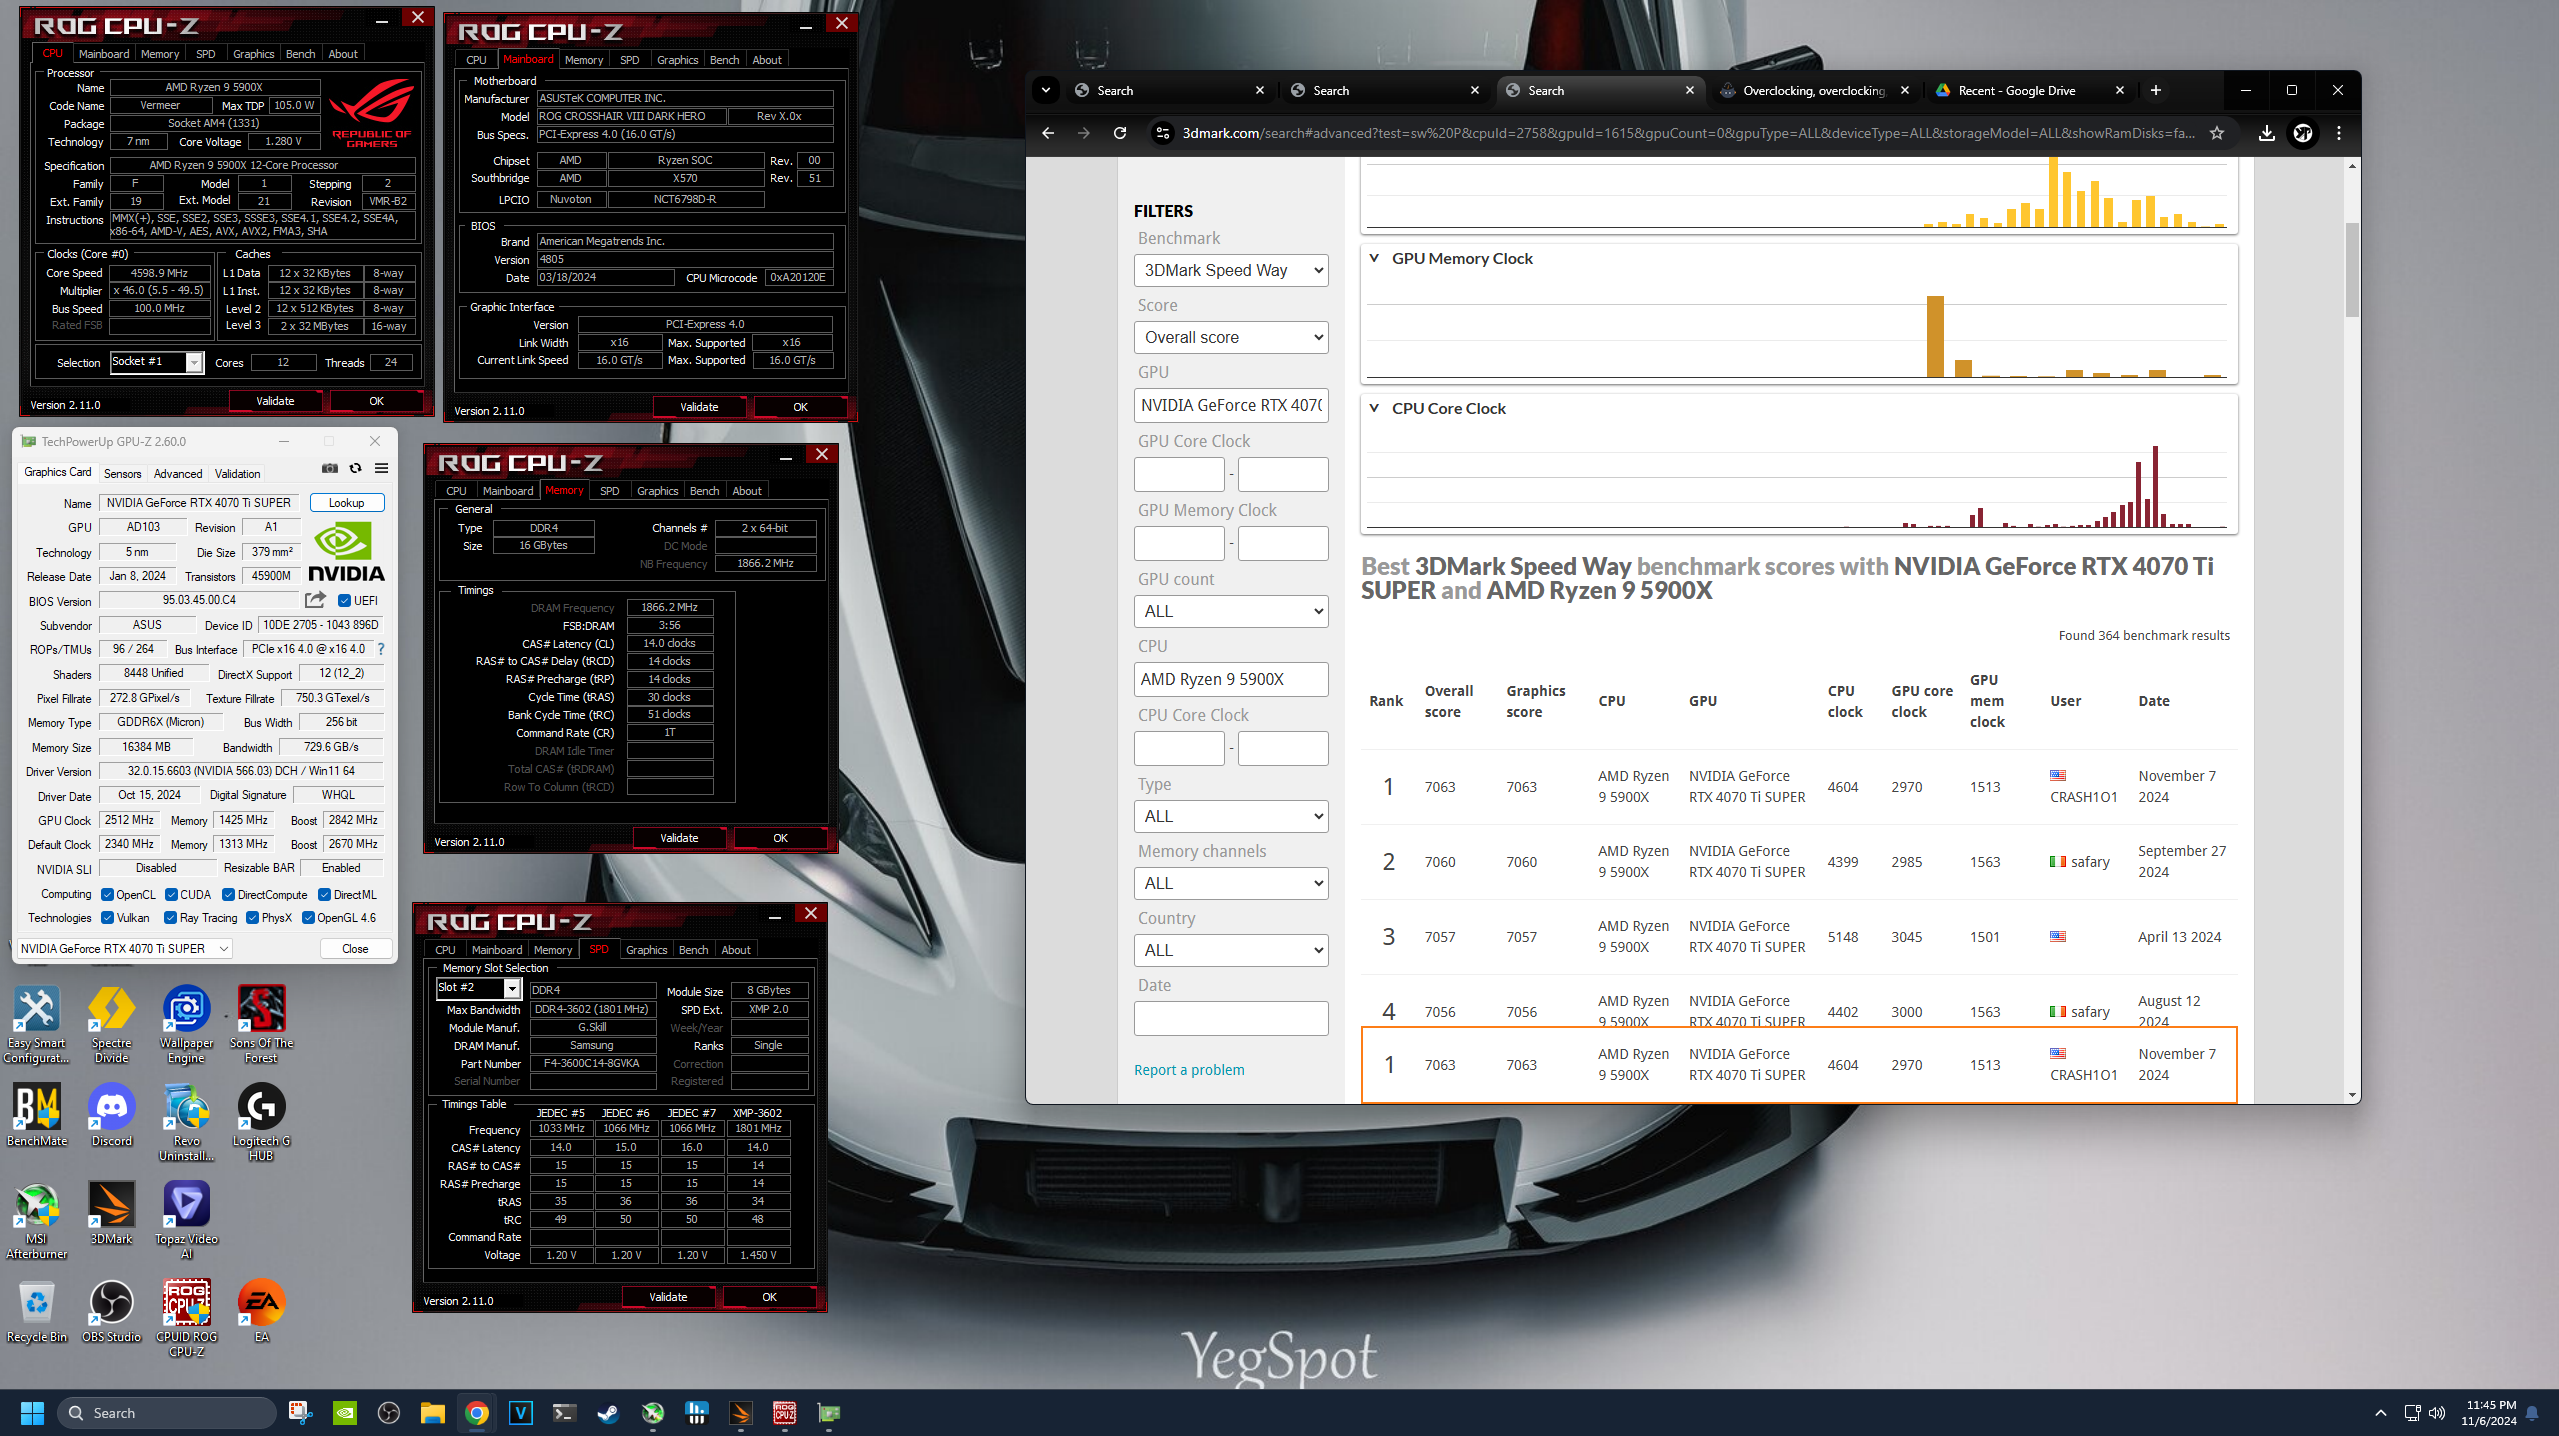Open Country ALL dropdown
This screenshot has height=1436, width=2559.
point(1231,950)
